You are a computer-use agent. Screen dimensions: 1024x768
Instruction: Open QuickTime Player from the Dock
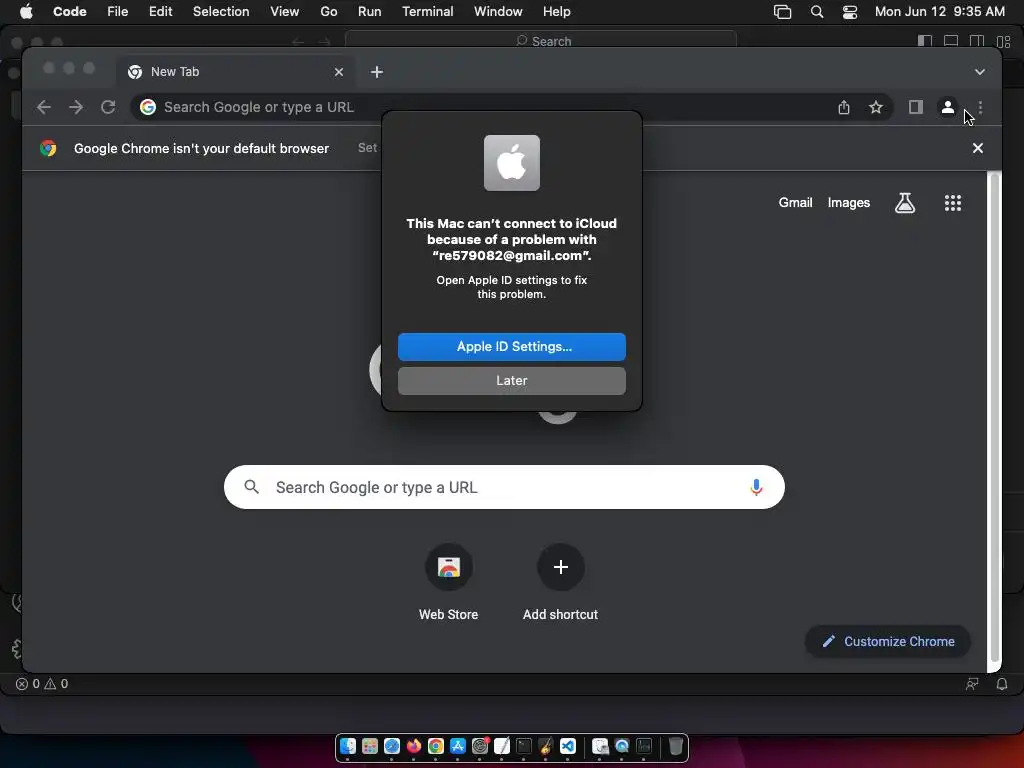tap(622, 746)
